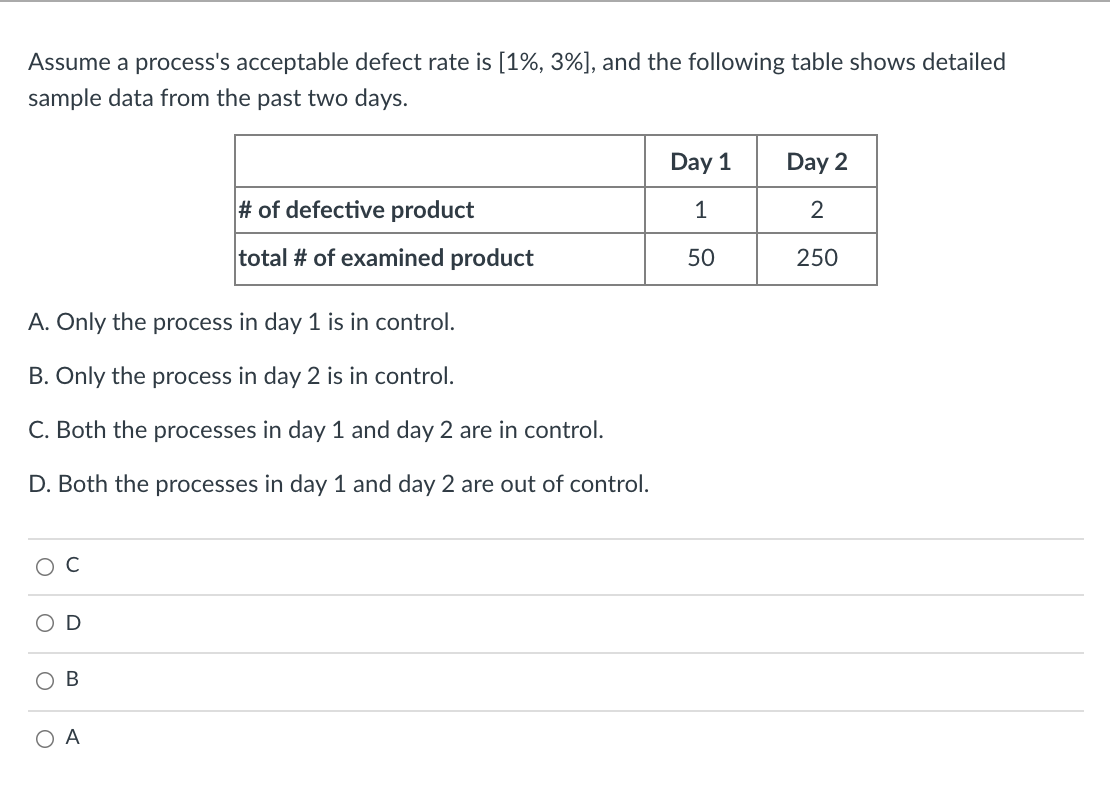The height and width of the screenshot is (790, 1110).
Task: Click the answer label C
Action: [x=70, y=566]
